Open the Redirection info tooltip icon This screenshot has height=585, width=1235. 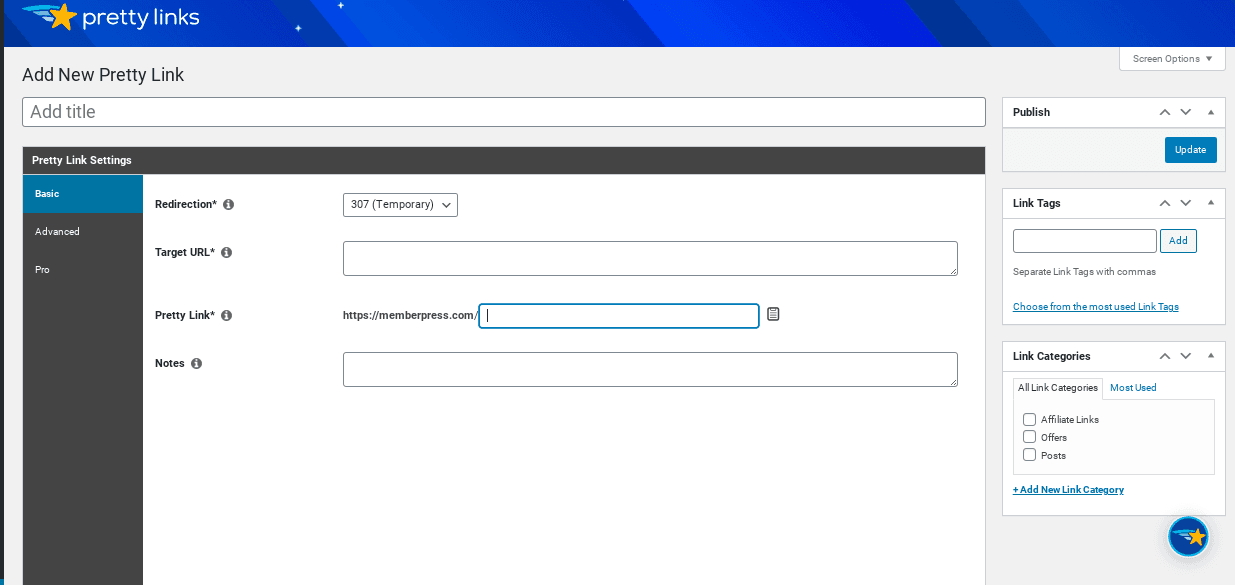(x=228, y=204)
